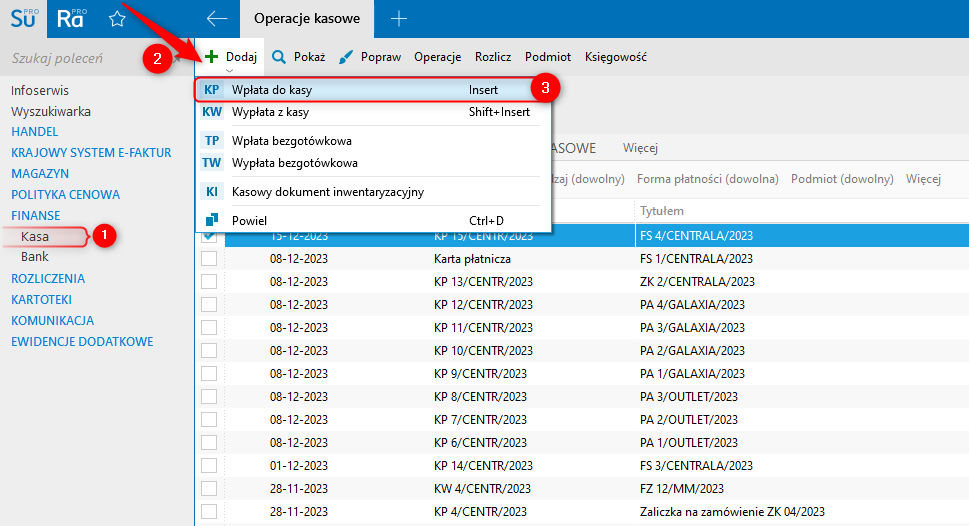
Task: Tick checkbox for row KP 9/CENTR/2023
Action: [209, 373]
